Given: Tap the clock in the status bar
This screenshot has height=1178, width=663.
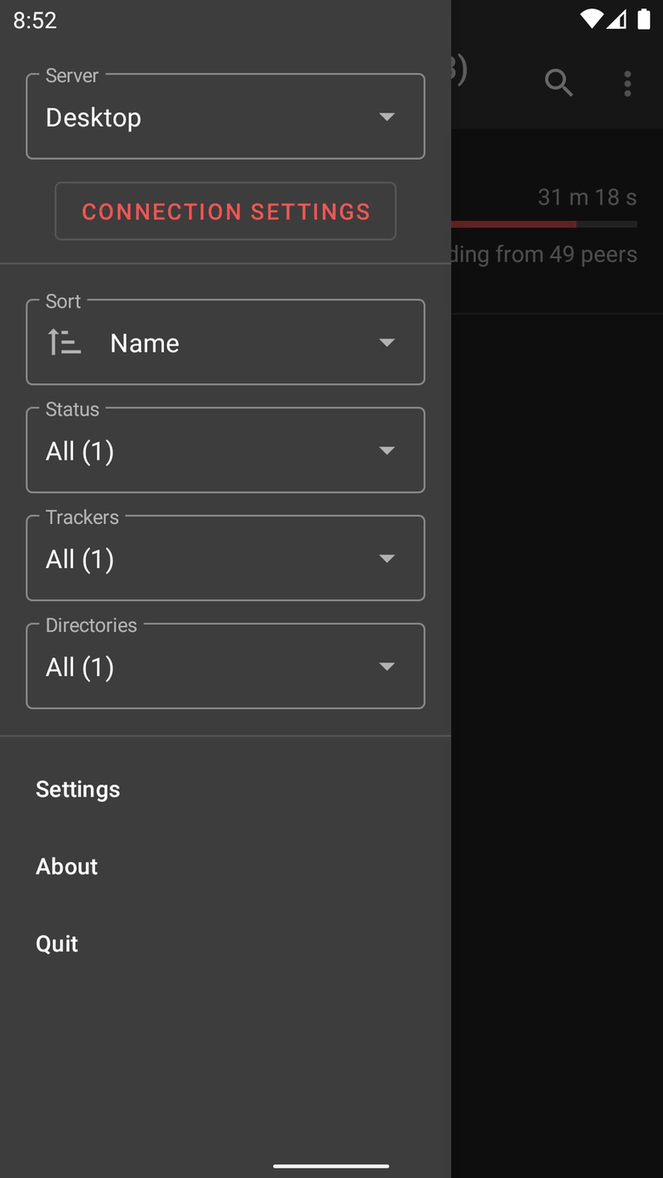Looking at the screenshot, I should coord(35,19).
